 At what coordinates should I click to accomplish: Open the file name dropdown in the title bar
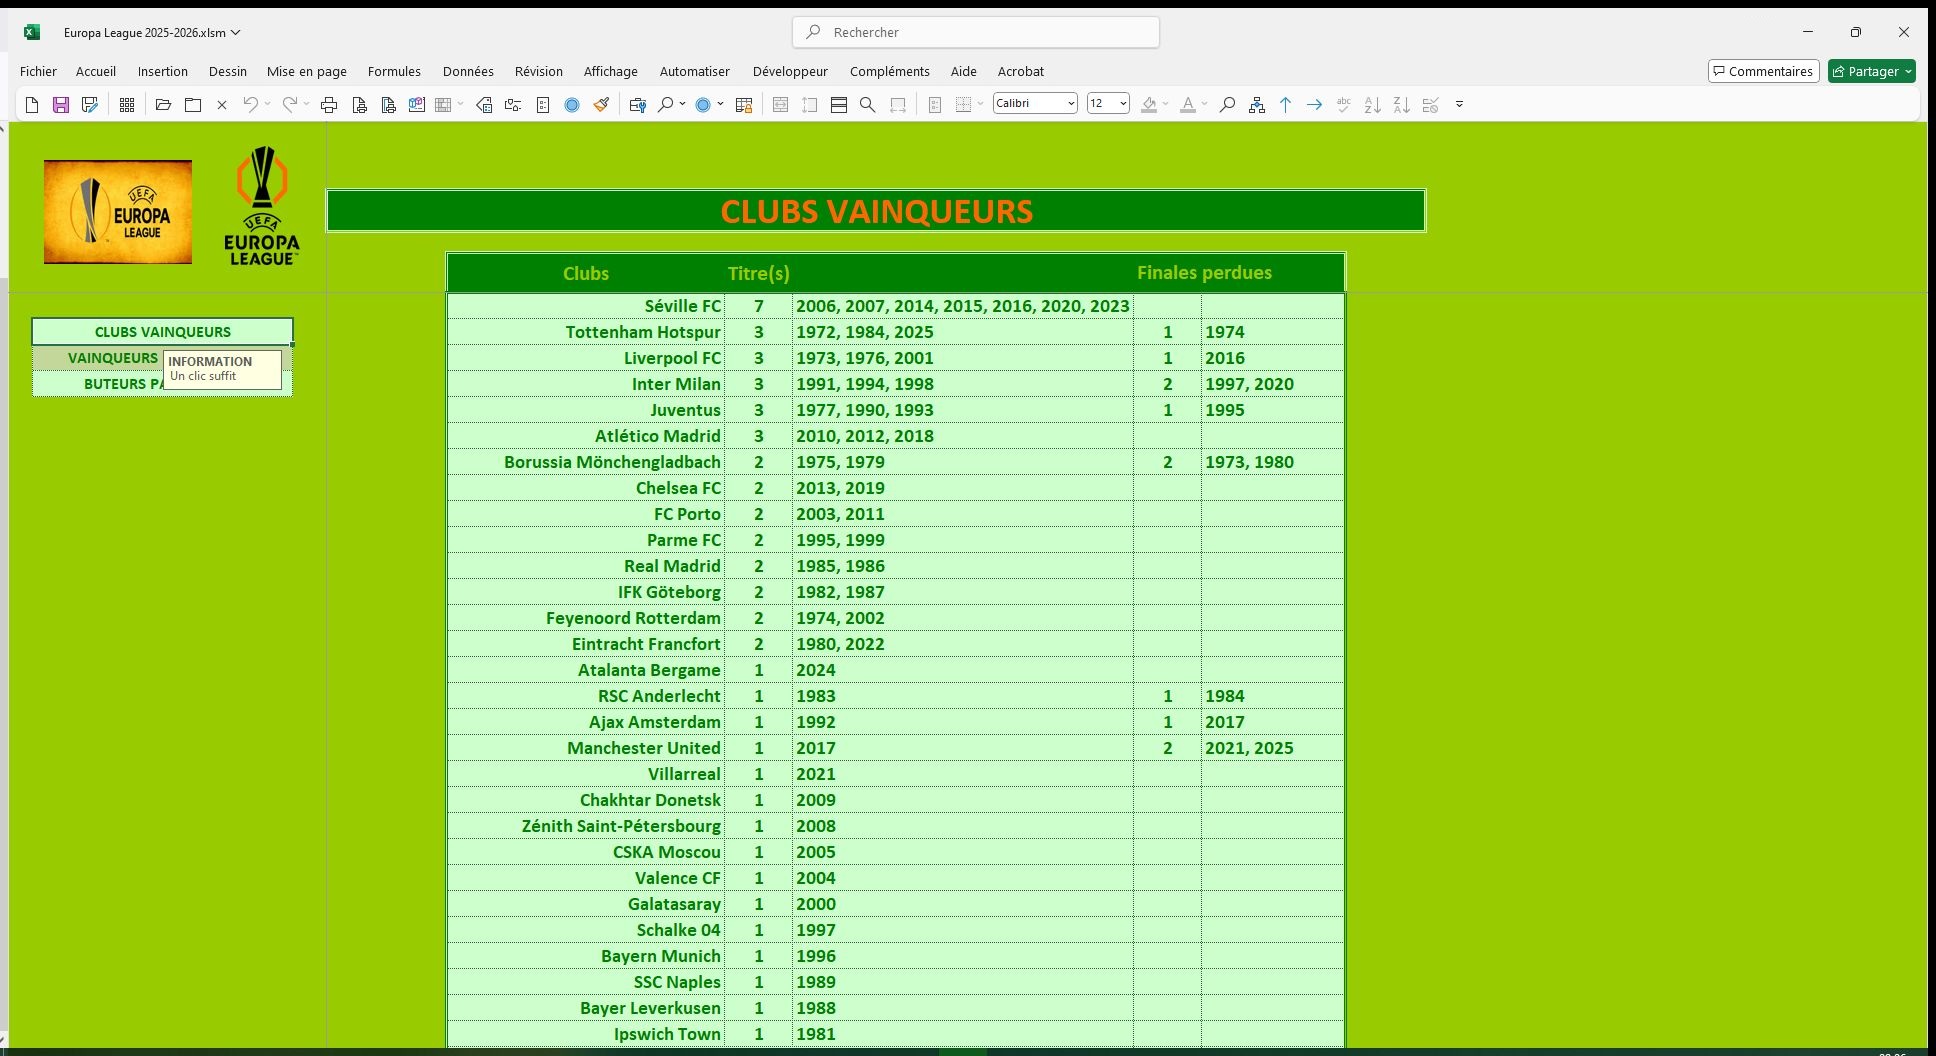pos(236,32)
